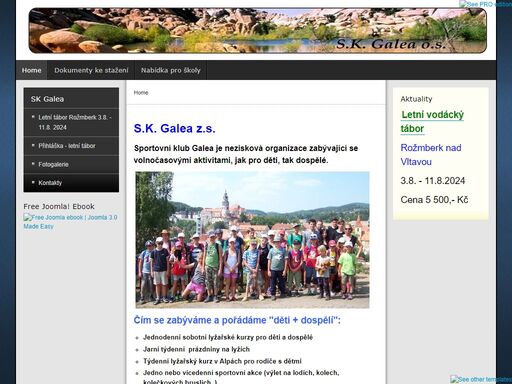Click the S.K. Galea z.s. heading

tap(174, 128)
